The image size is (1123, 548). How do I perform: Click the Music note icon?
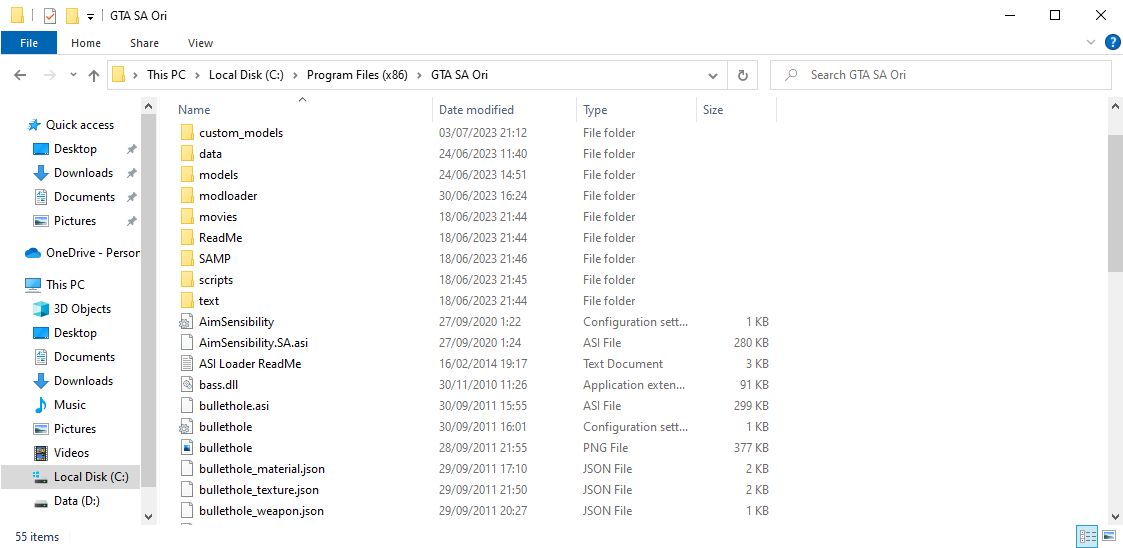(x=41, y=405)
